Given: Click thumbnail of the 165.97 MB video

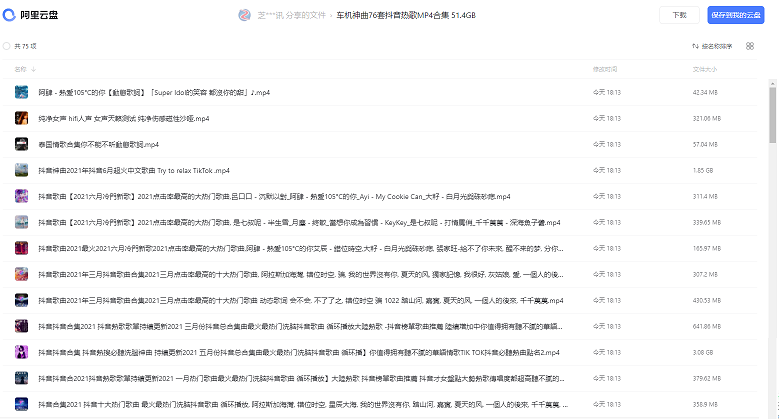Looking at the screenshot, I should tap(21, 248).
